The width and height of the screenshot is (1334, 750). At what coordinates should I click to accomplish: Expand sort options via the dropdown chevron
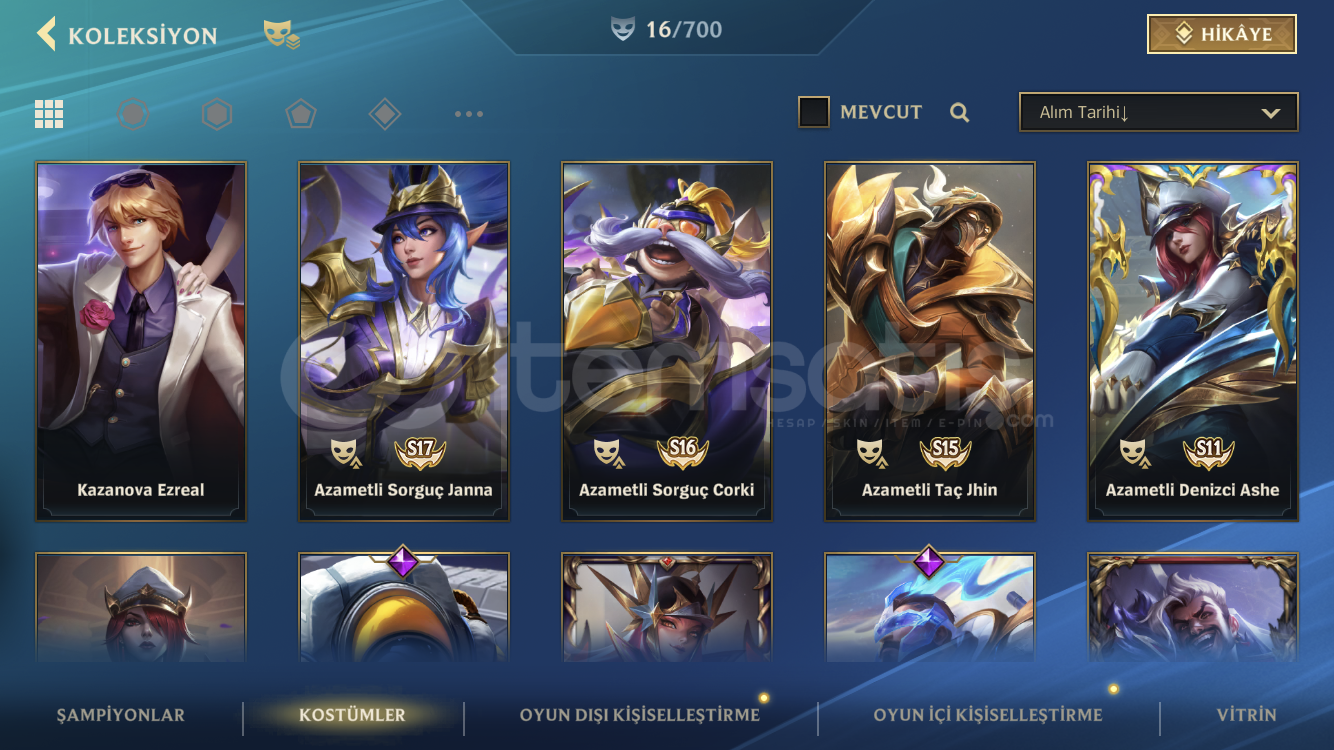[1271, 113]
